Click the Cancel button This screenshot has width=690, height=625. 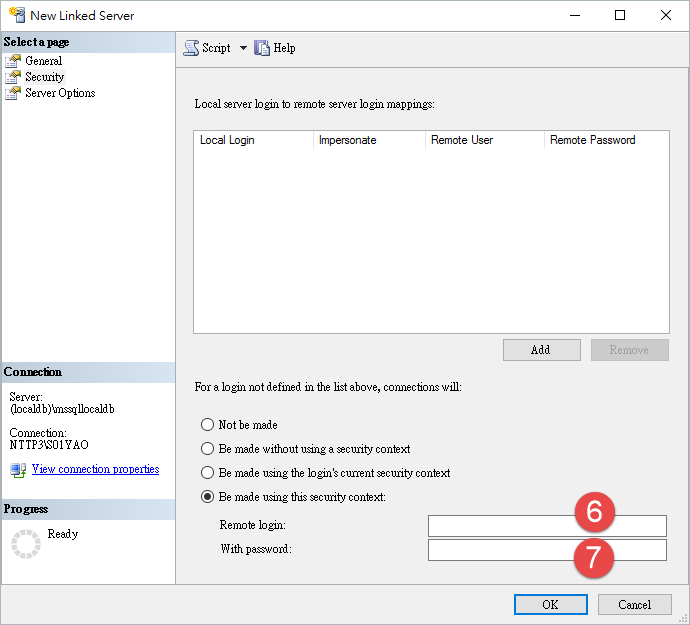(x=635, y=605)
